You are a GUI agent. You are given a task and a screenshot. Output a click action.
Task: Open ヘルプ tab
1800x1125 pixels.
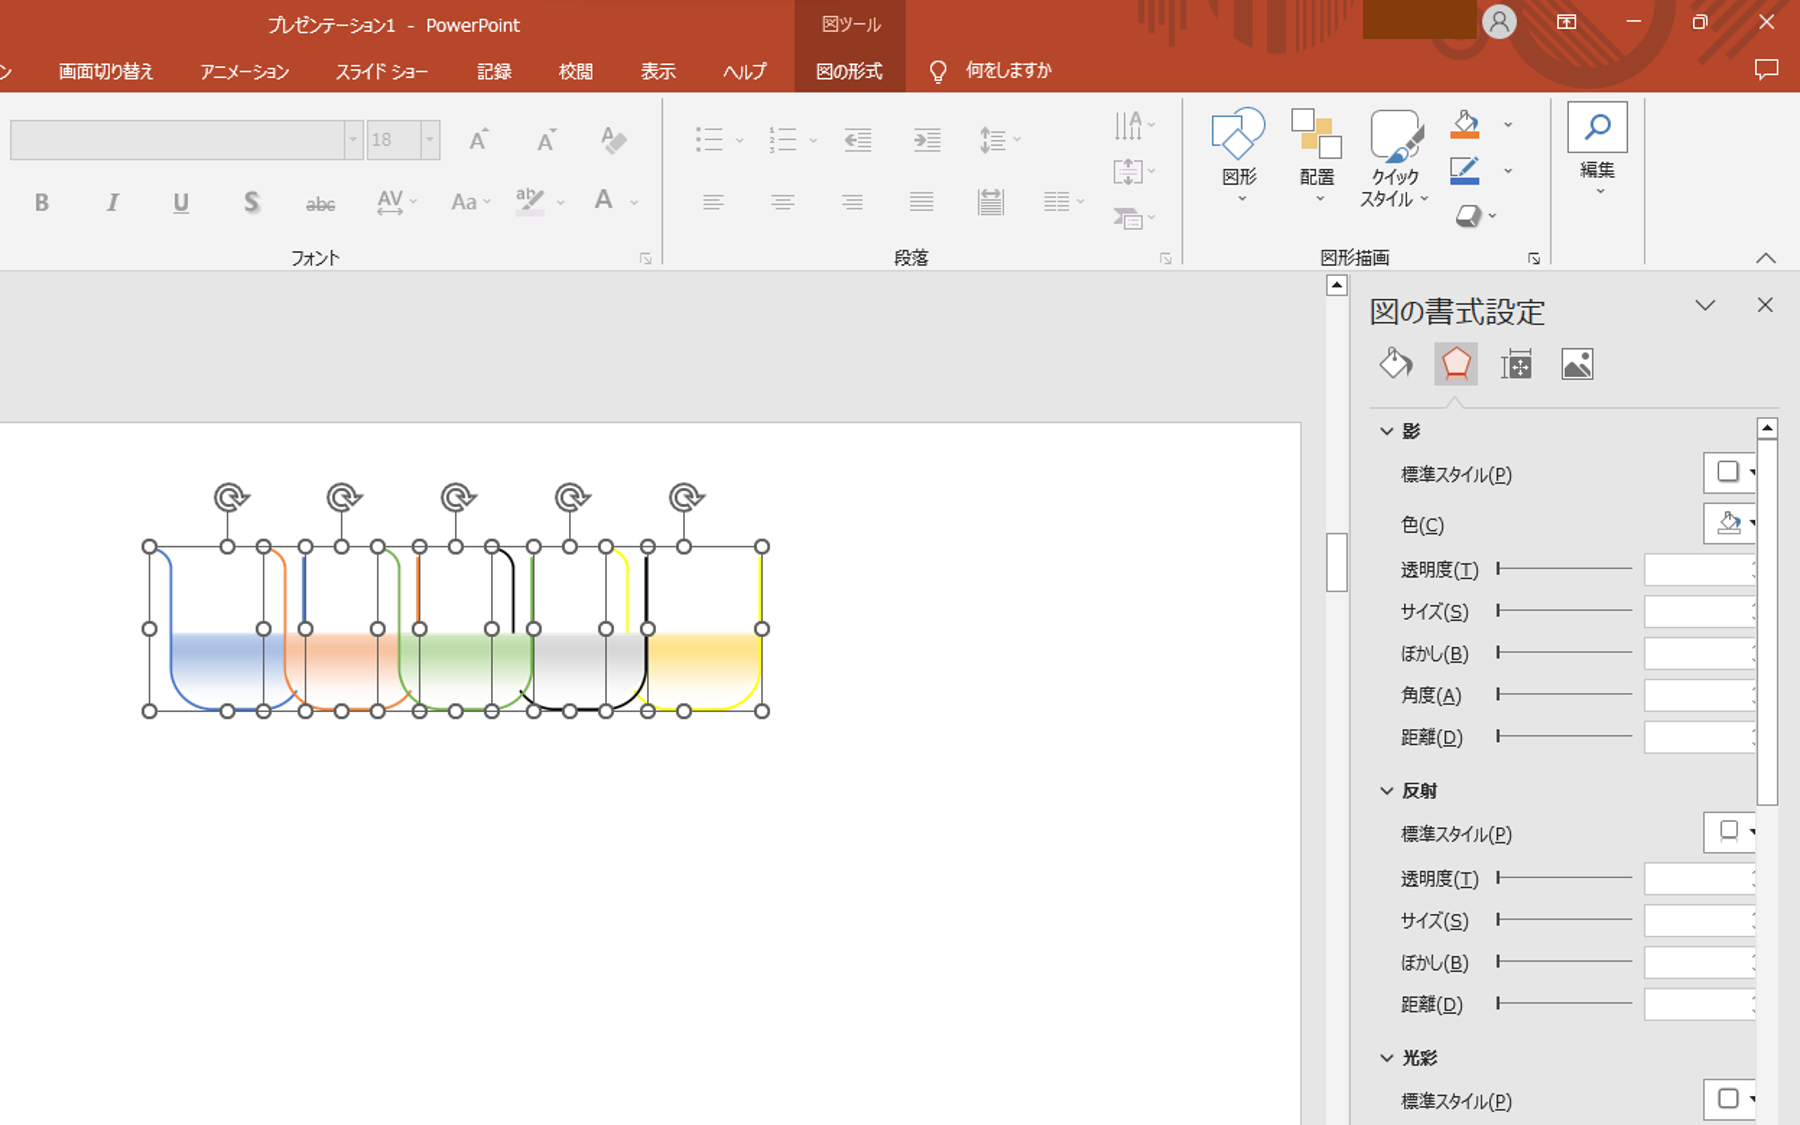point(745,71)
